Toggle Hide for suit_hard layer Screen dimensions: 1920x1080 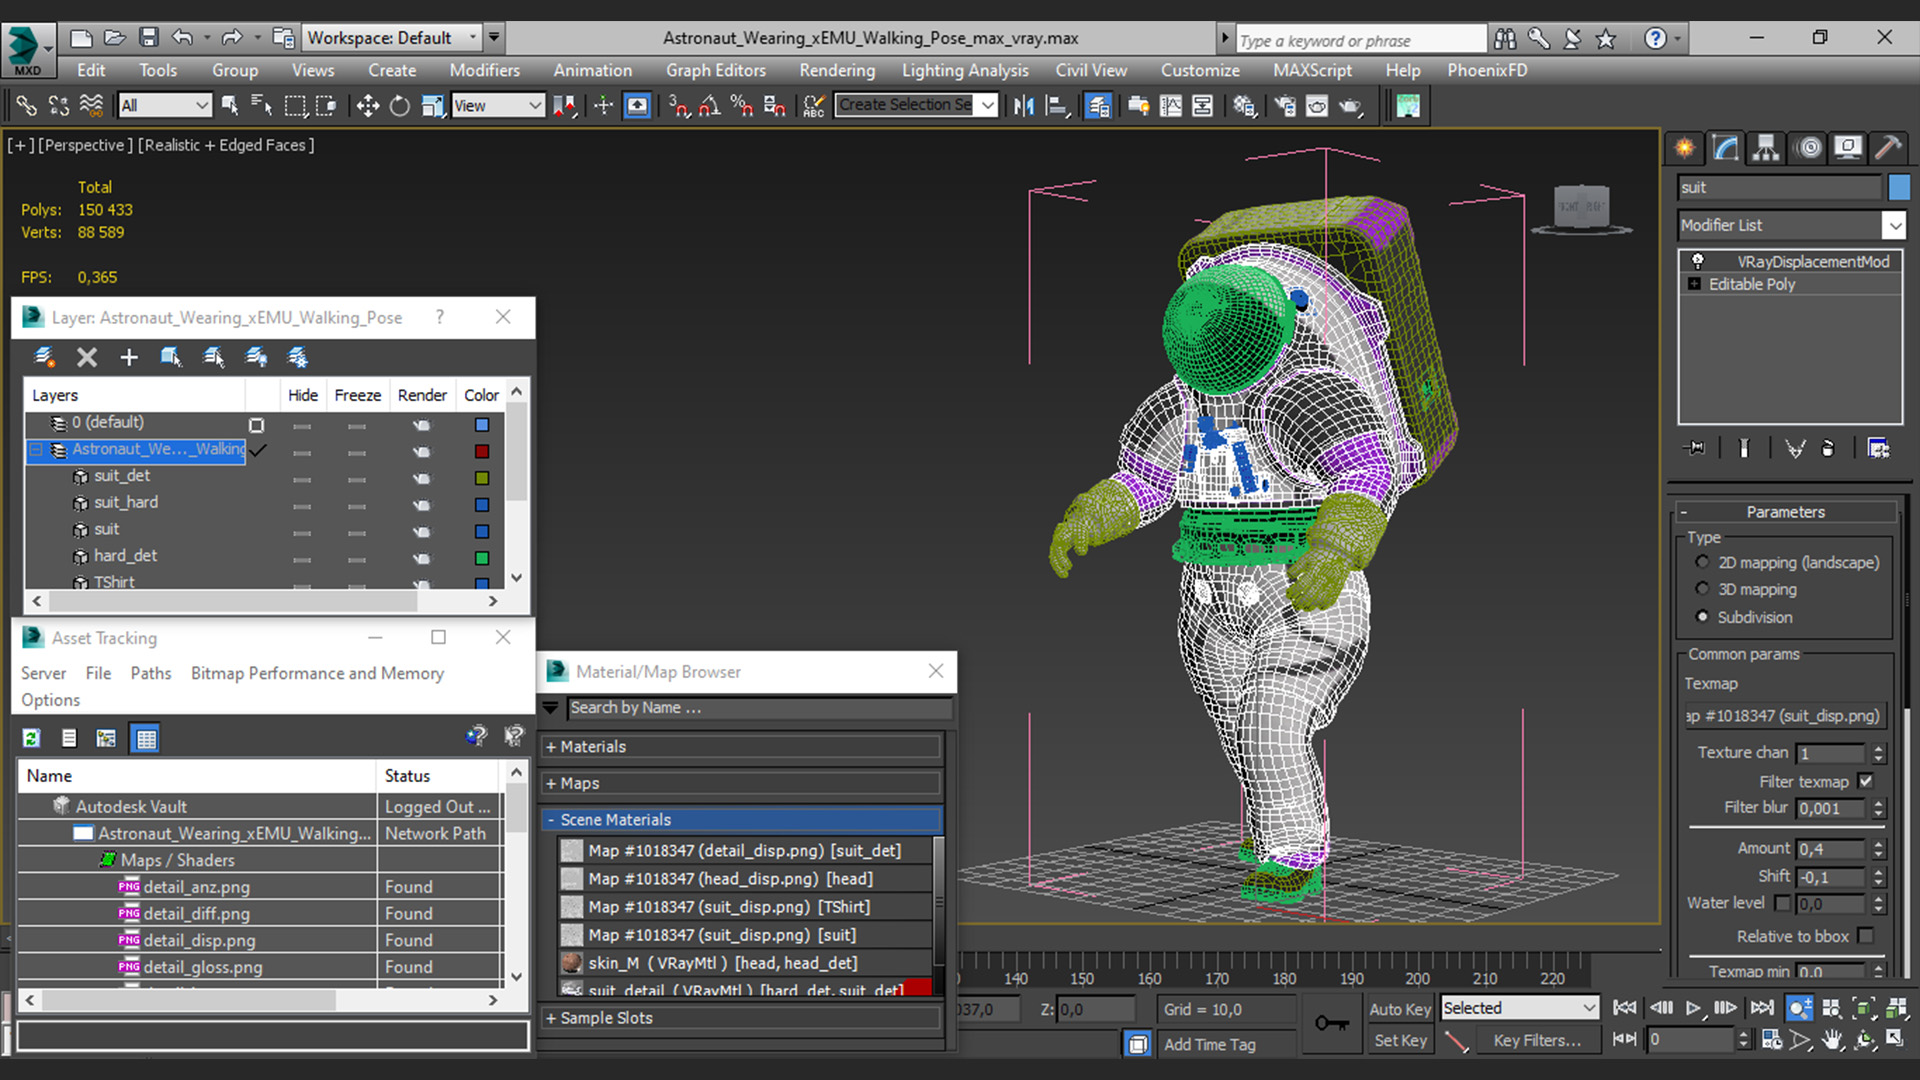pyautogui.click(x=302, y=506)
